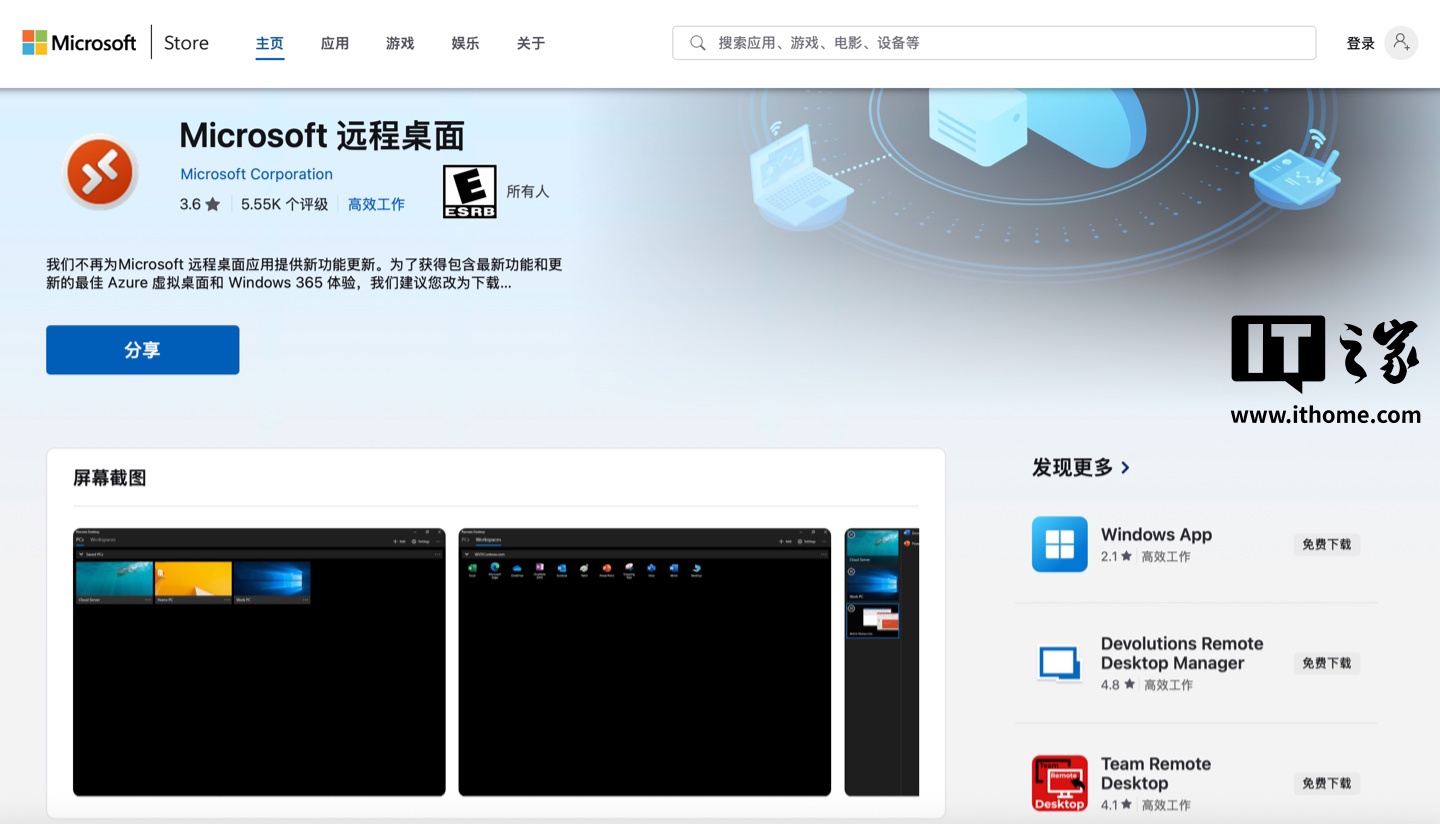The image size is (1440, 824).
Task: Open the Microsoft Corporation publisher link
Action: click(x=256, y=174)
